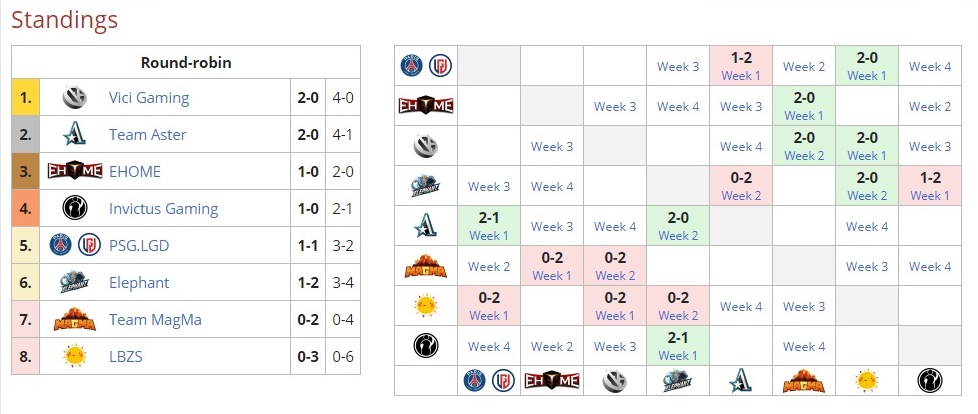Open the Team Aster team link

[x=147, y=135]
